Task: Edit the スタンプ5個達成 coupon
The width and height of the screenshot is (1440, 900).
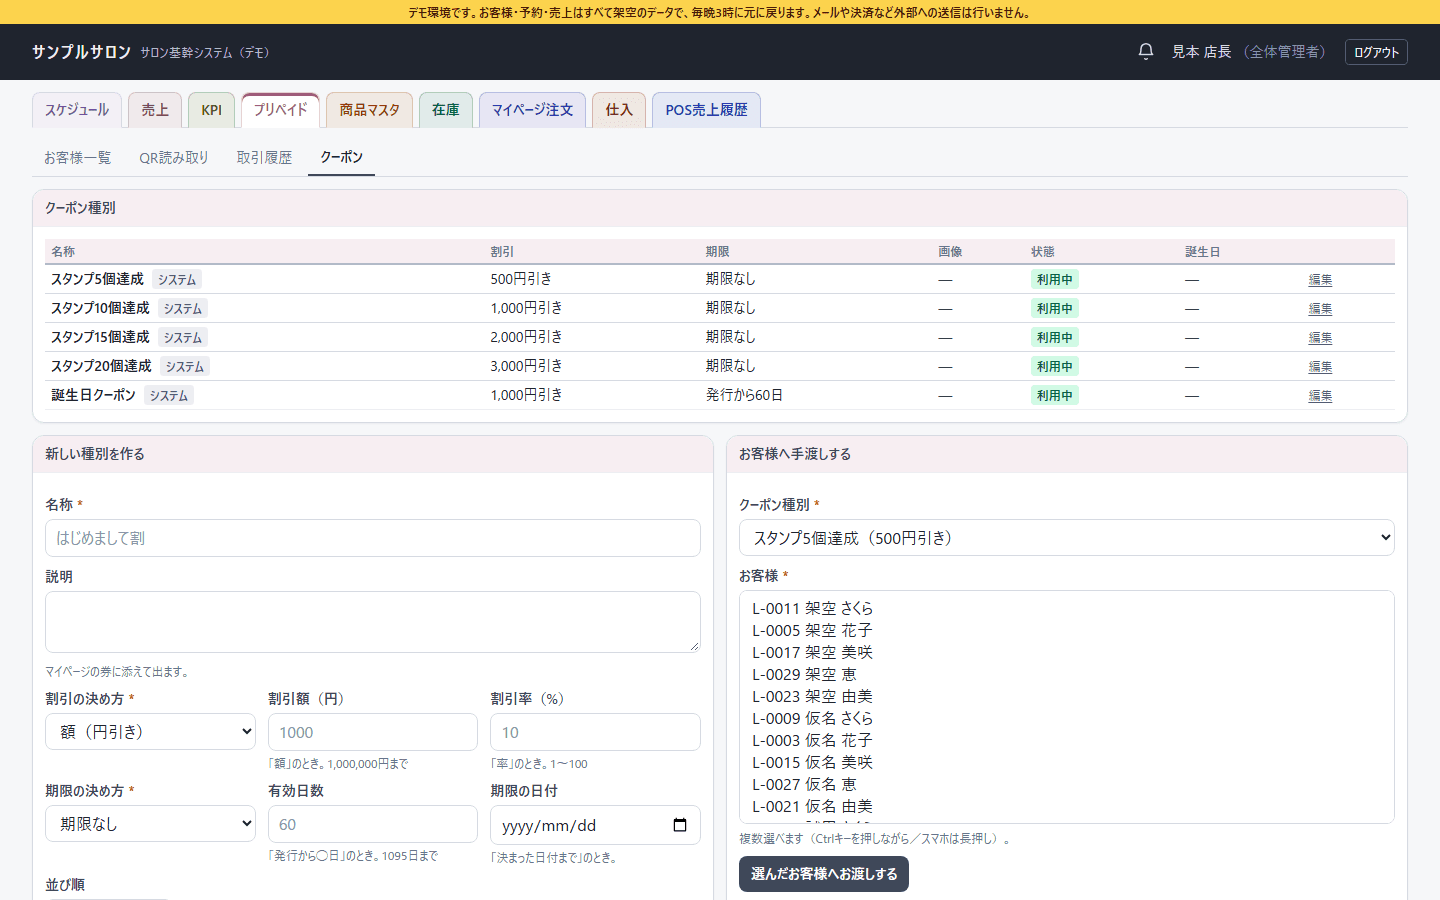Action: point(1320,280)
